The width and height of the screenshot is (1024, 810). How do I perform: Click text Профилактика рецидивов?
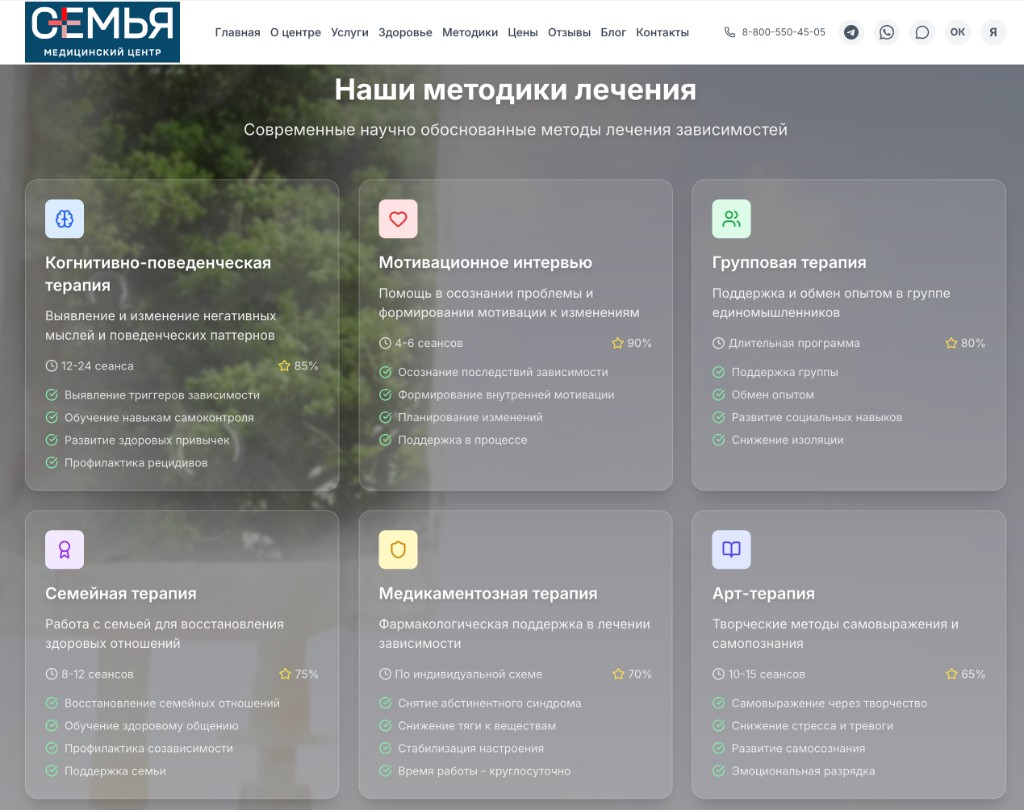coord(136,462)
